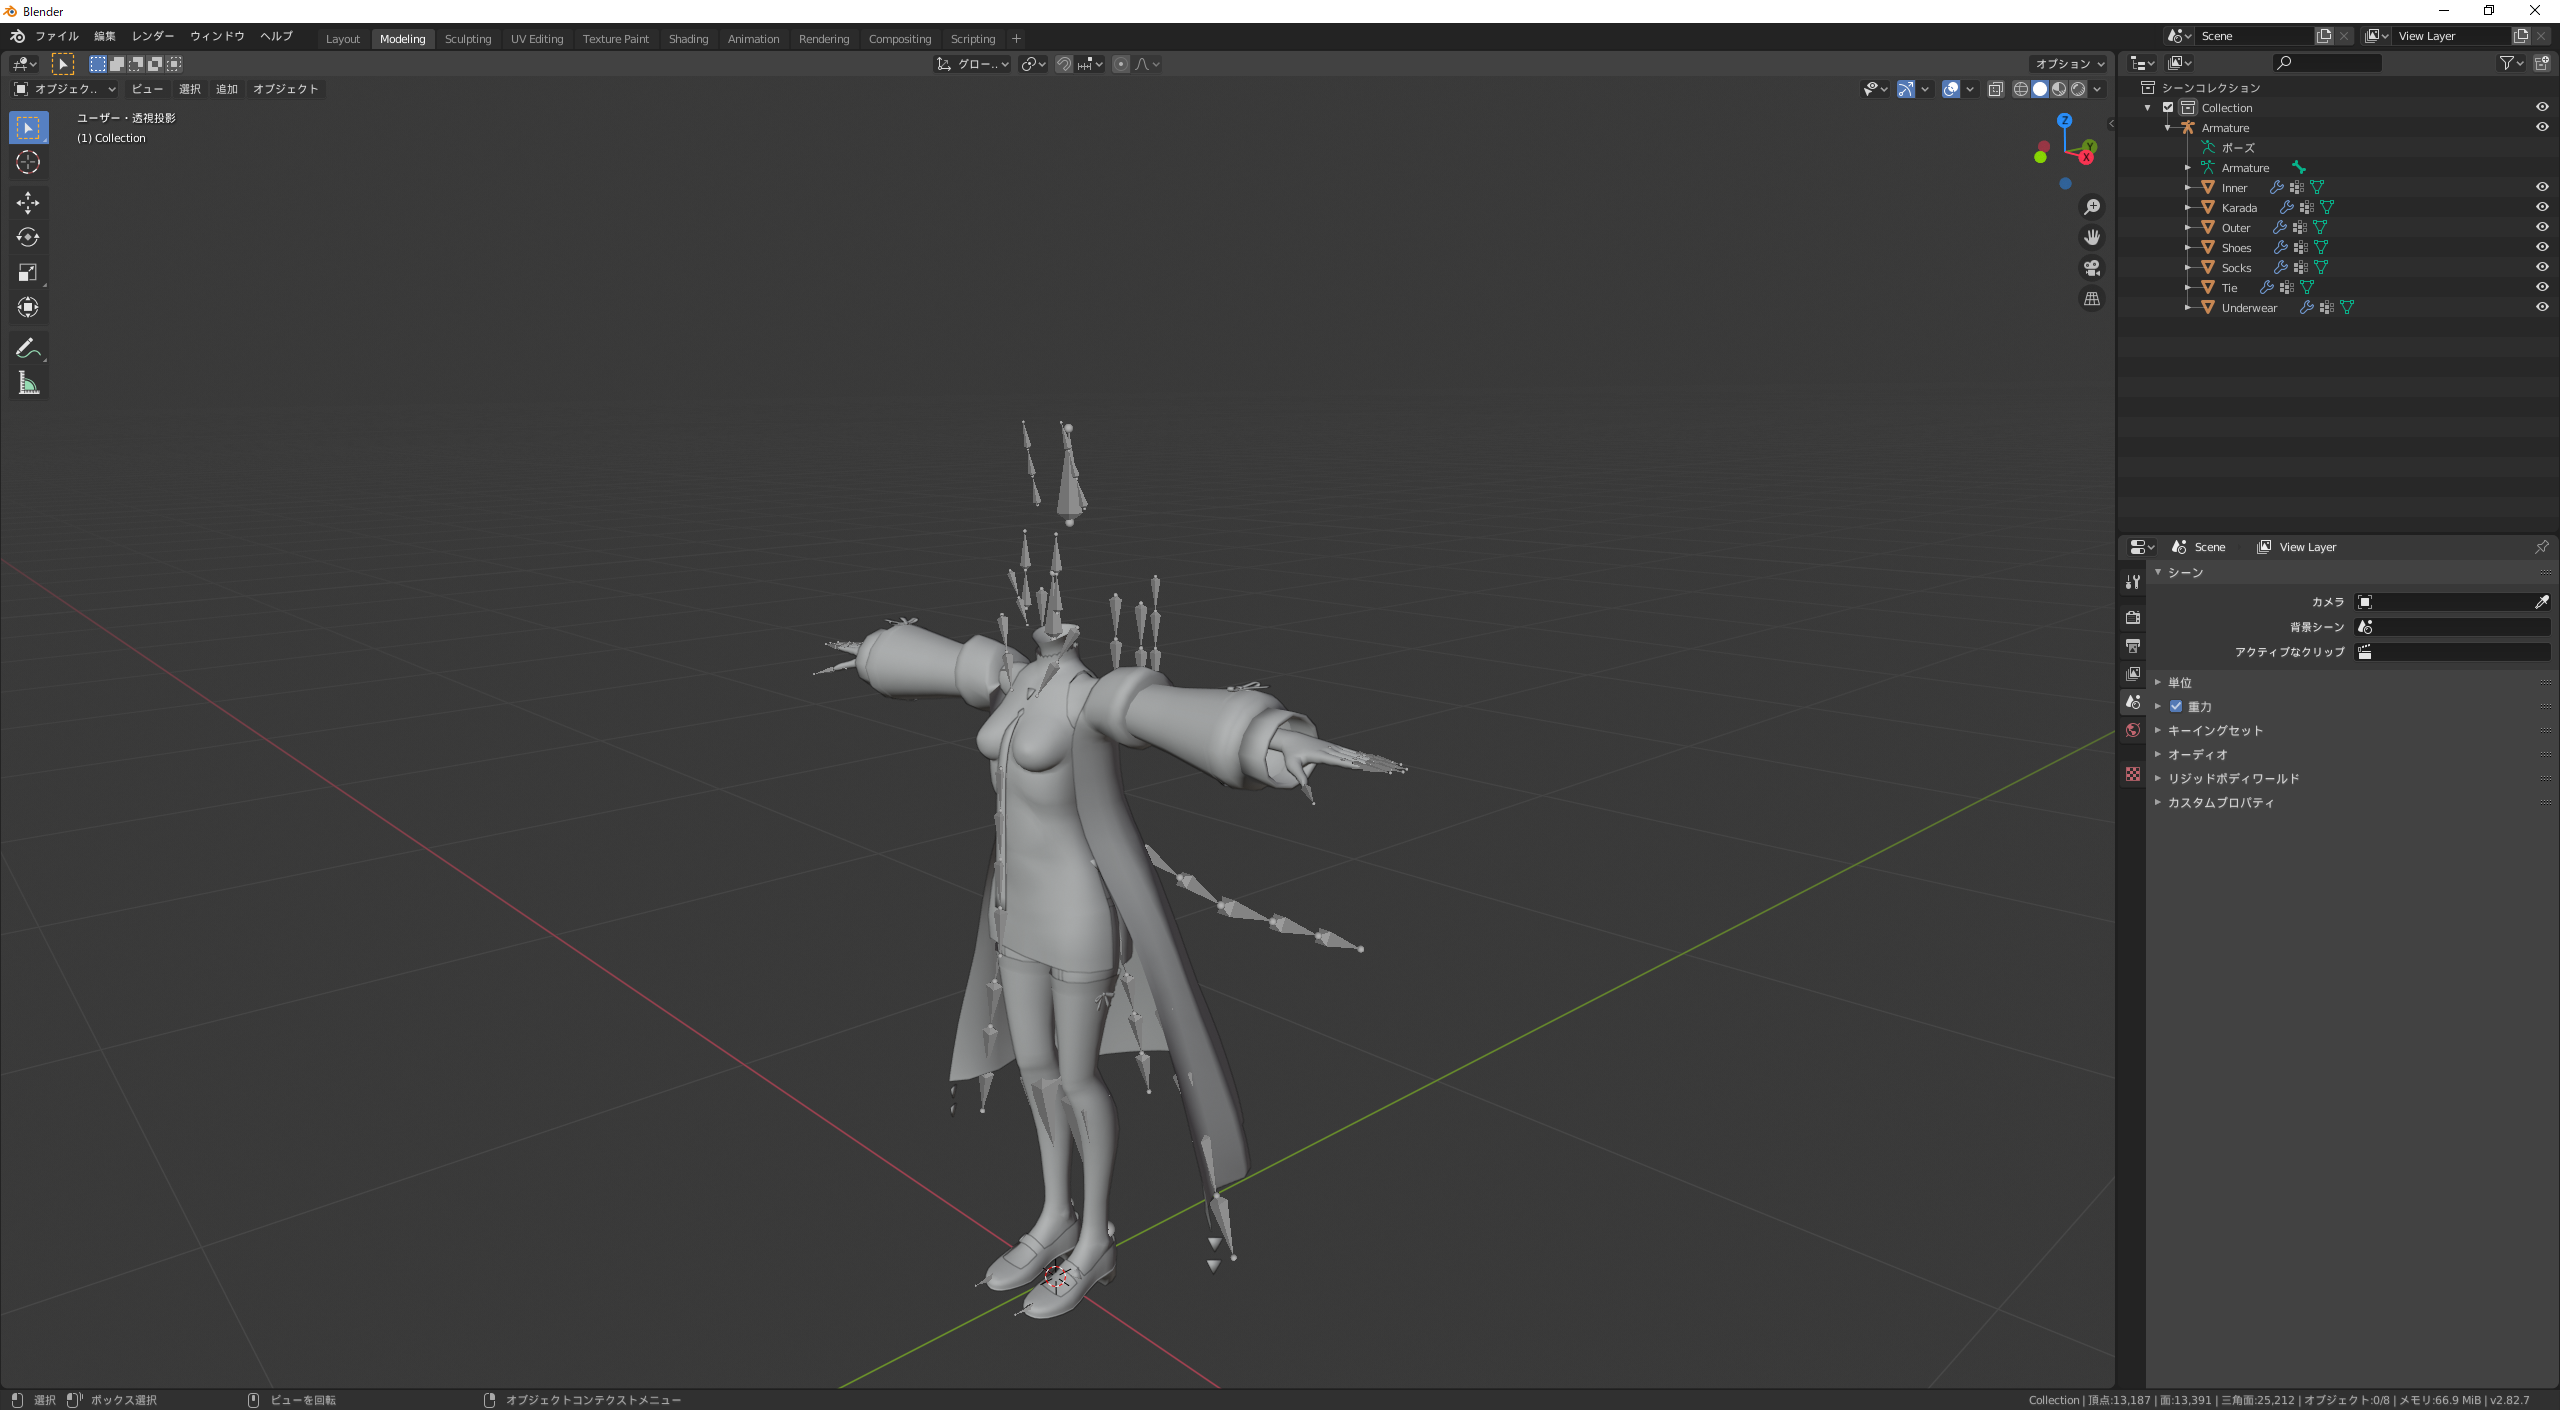
Task: Activate the Transform tool
Action: (28, 308)
